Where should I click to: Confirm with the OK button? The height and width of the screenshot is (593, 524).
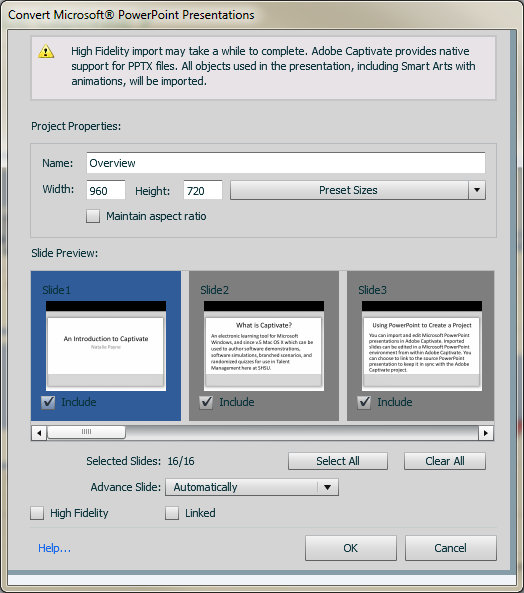click(x=351, y=548)
